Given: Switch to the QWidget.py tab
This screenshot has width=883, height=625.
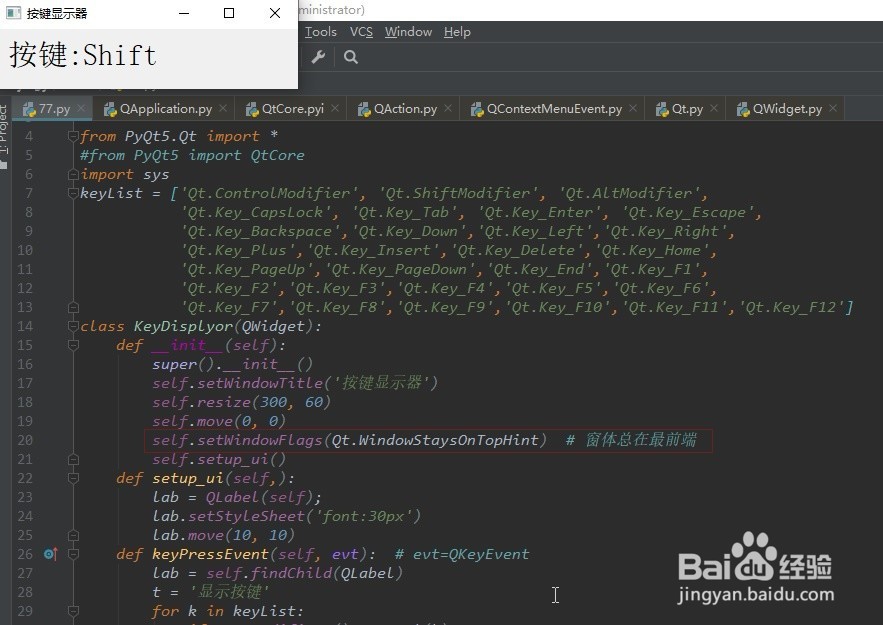Looking at the screenshot, I should pos(787,109).
